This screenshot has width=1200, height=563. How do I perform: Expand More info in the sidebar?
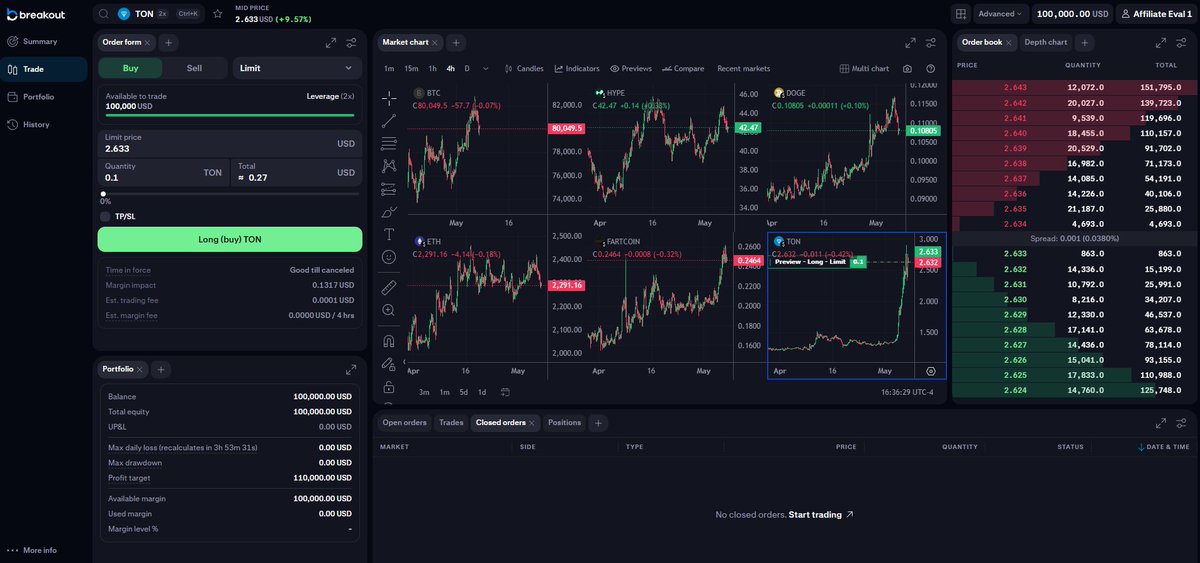click(32, 550)
